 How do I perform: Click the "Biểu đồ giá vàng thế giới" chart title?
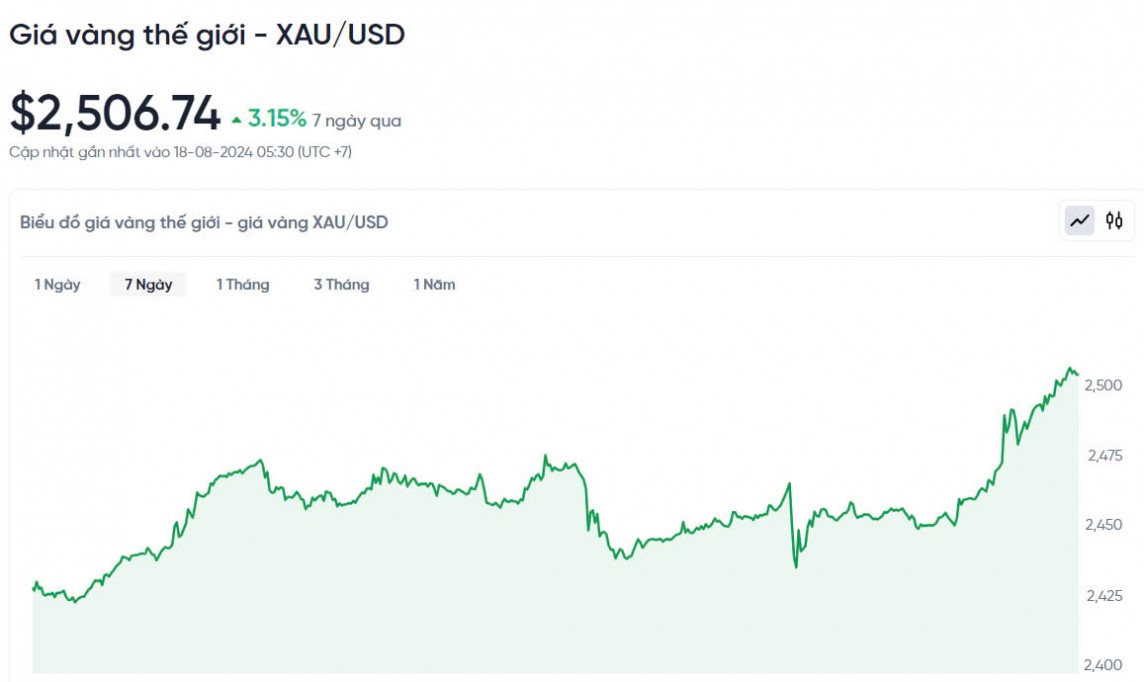204,222
